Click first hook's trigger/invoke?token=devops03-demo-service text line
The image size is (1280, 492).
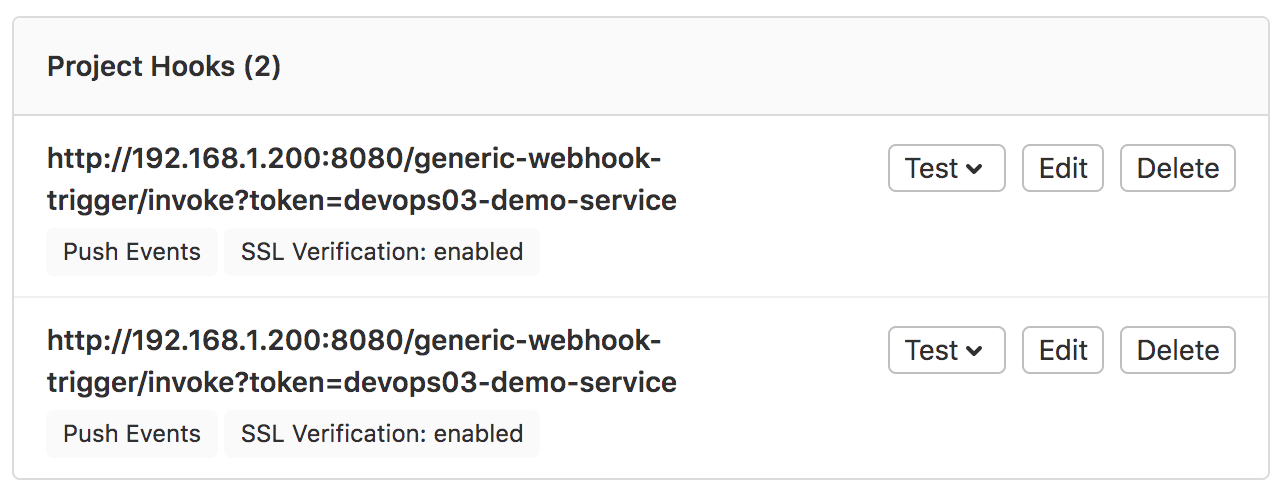click(x=362, y=201)
